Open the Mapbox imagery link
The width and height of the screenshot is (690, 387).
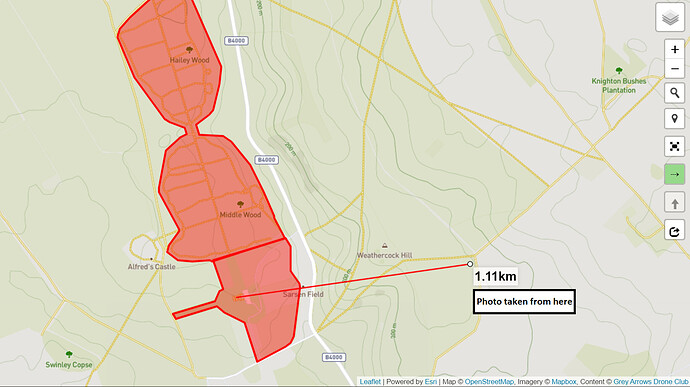pyautogui.click(x=564, y=382)
